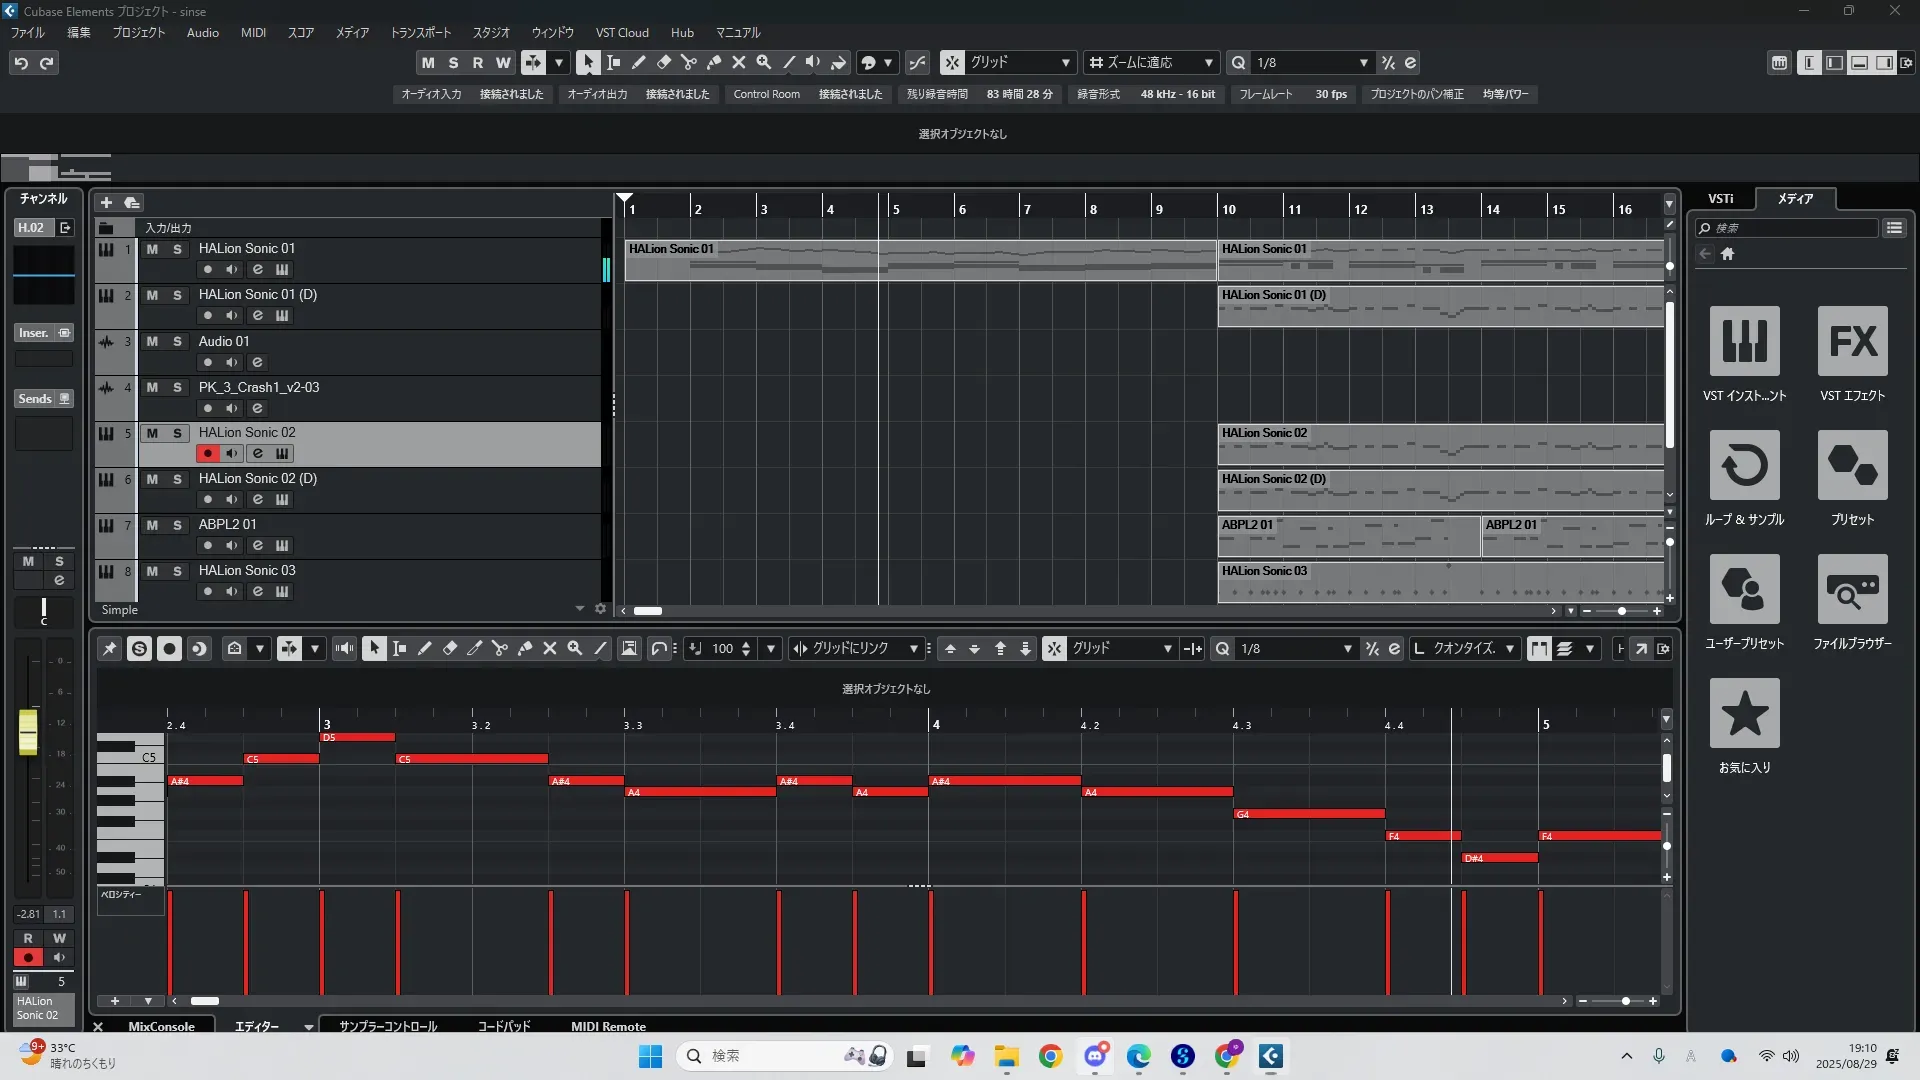Select the Zoom magnifier tool in the main toolbar
This screenshot has width=1920, height=1080.
tap(764, 62)
